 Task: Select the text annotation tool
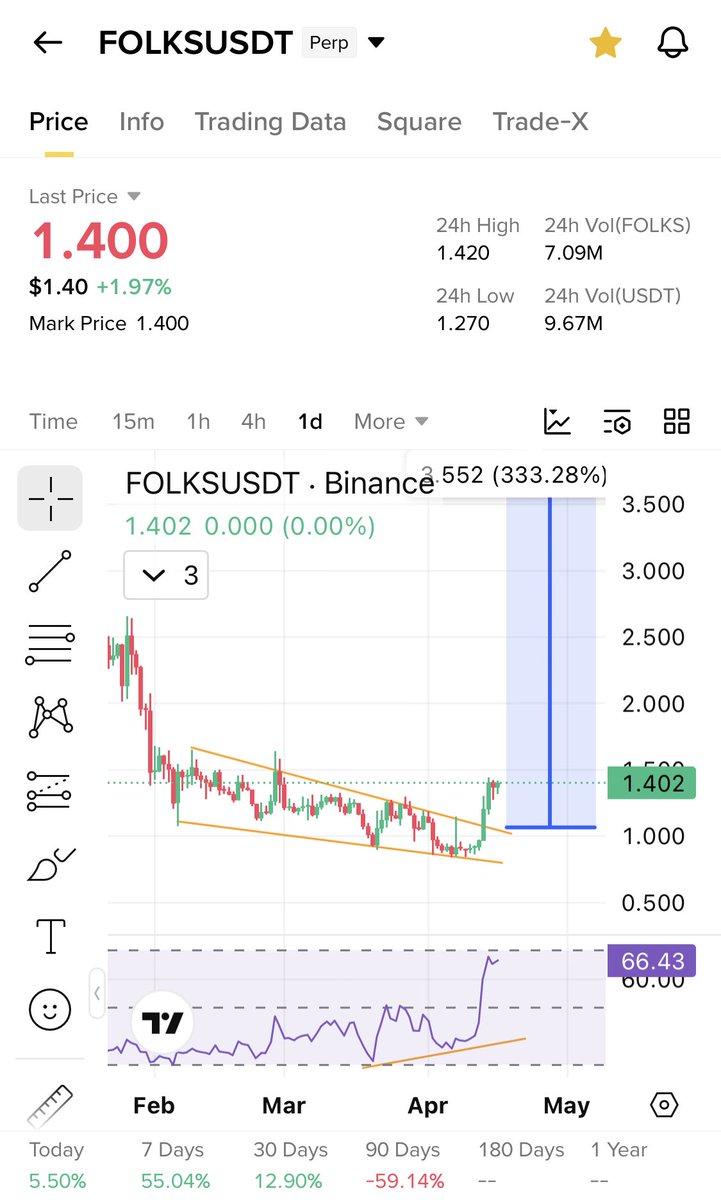pos(50,936)
